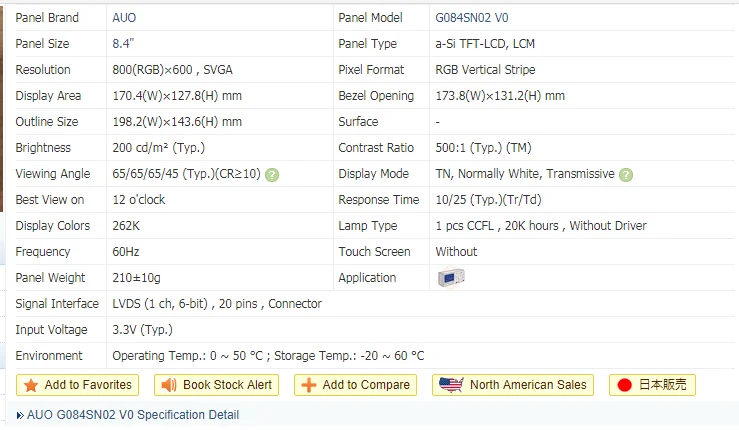Viewport: 739px width, 430px height.
Task: Click the Add to Compare button
Action: pyautogui.click(x=355, y=385)
